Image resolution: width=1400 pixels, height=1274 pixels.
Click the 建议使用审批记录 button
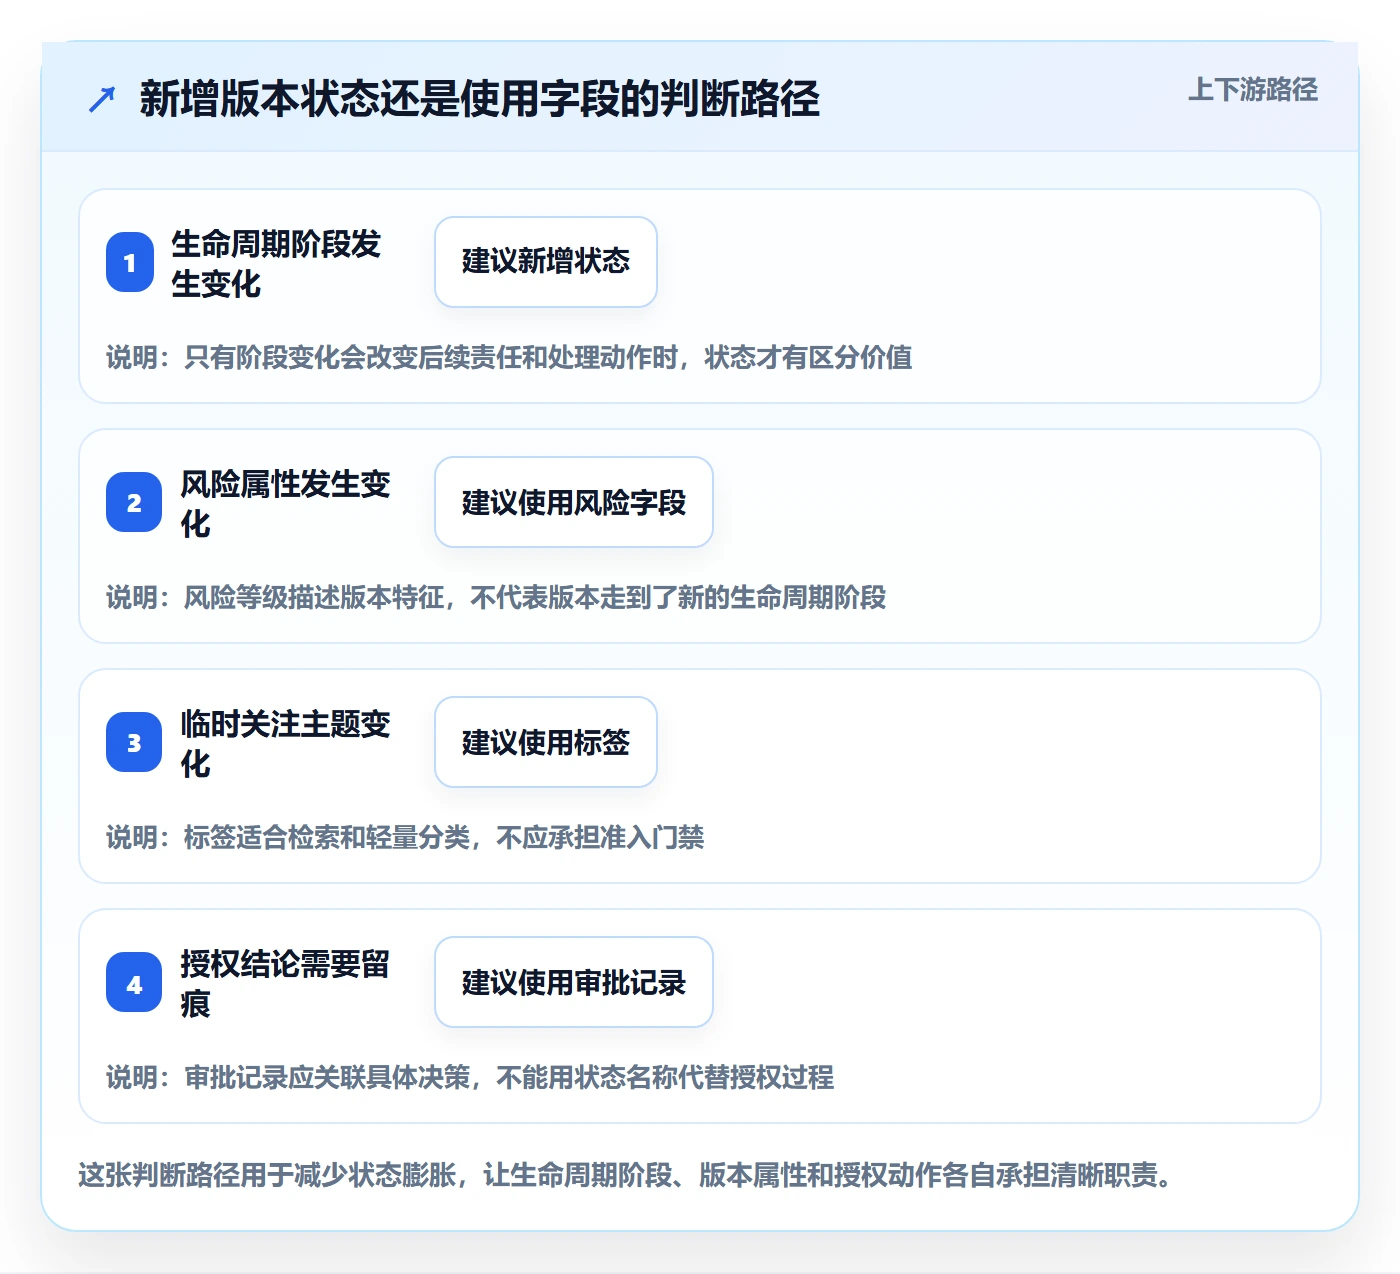[574, 982]
